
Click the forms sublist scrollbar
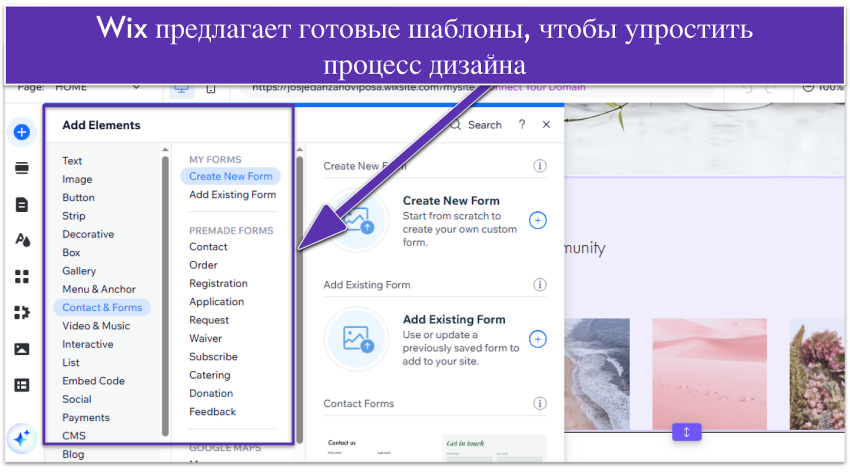(x=299, y=300)
